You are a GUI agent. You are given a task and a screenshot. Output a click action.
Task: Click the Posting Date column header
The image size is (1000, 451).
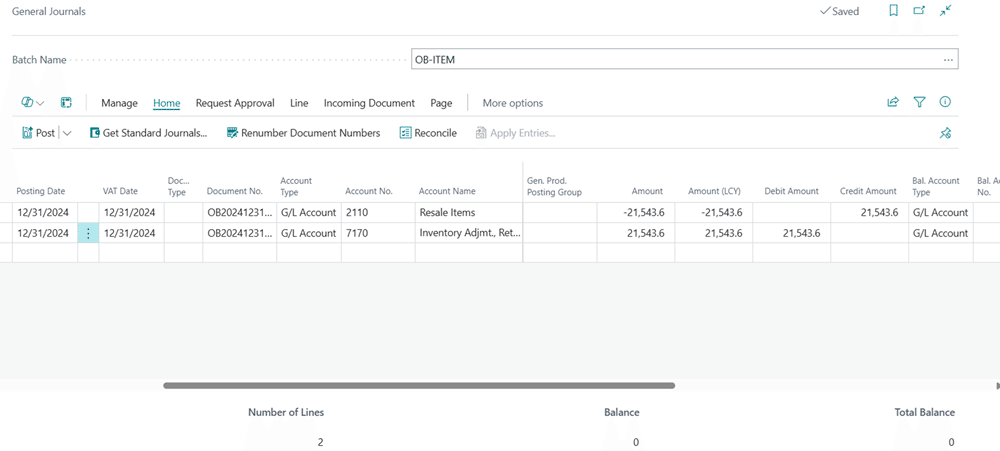pyautogui.click(x=41, y=191)
